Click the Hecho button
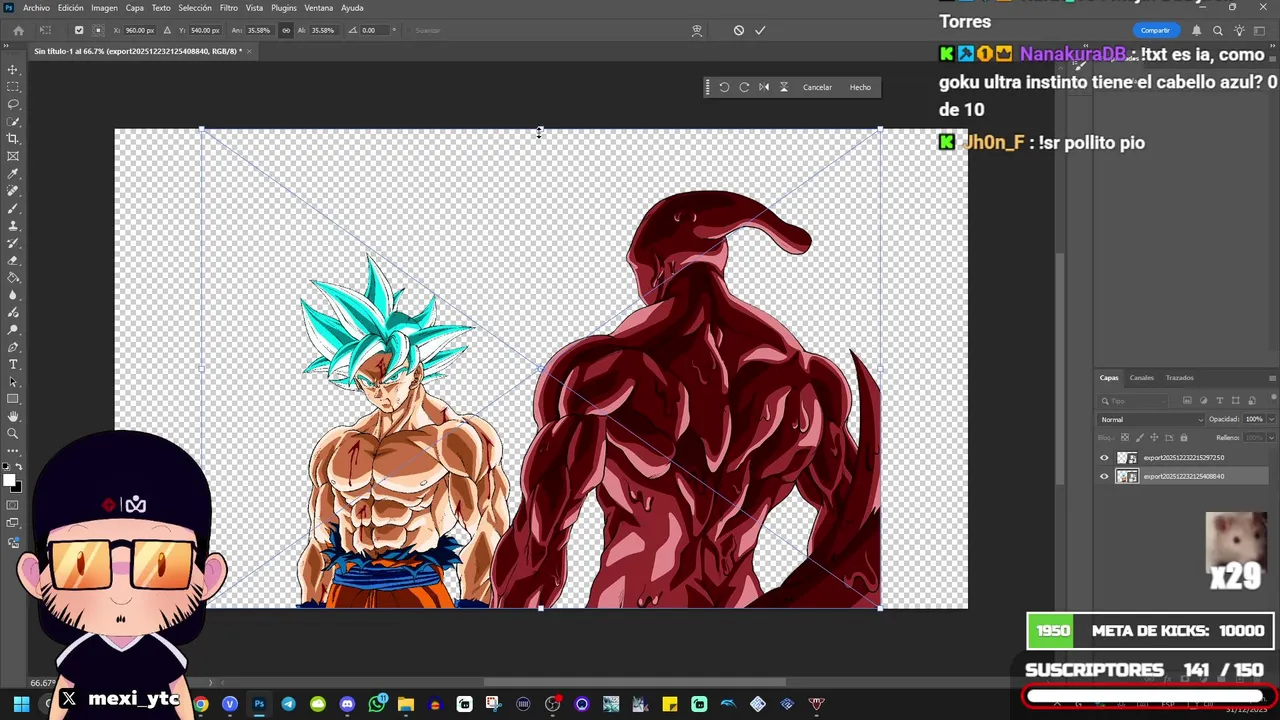The height and width of the screenshot is (720, 1280). pyautogui.click(x=860, y=87)
